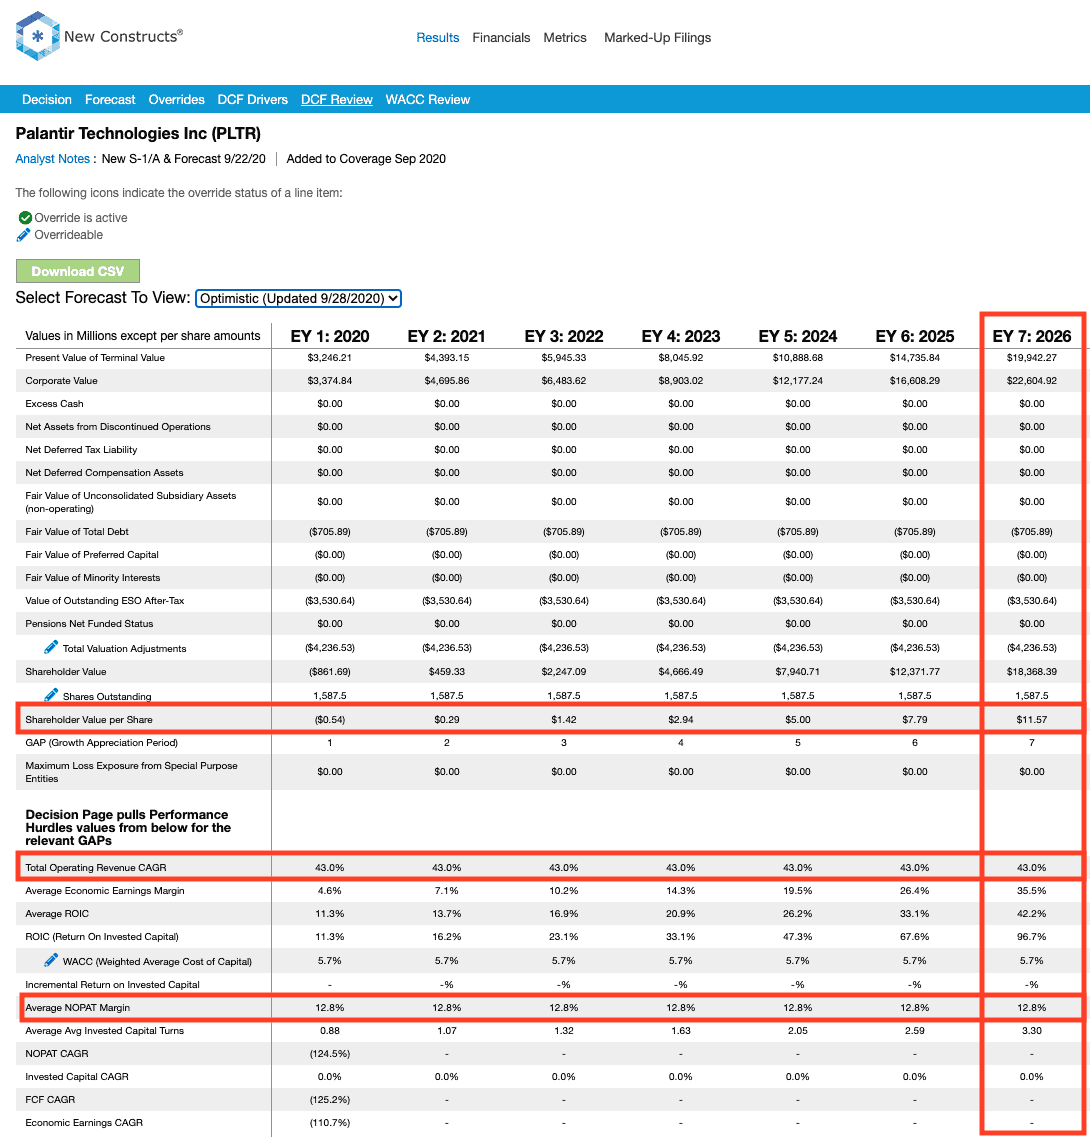
Task: Click Present Value of Terminal Value row label
Action: coord(95,357)
